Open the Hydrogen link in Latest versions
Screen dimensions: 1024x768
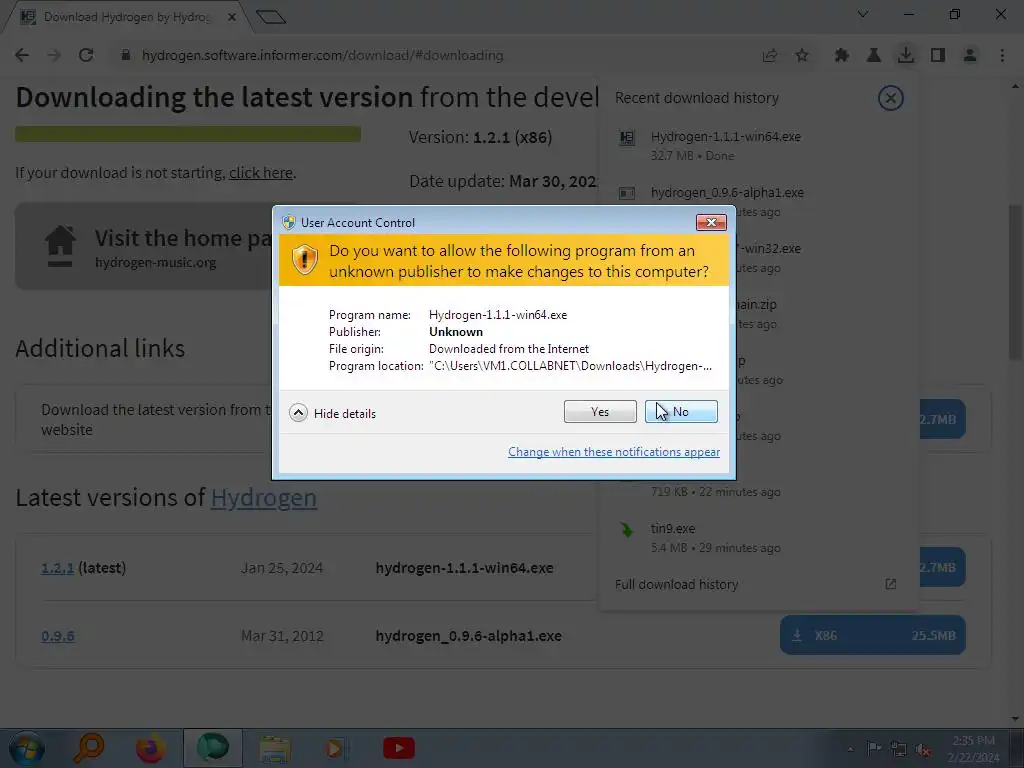[x=264, y=498]
